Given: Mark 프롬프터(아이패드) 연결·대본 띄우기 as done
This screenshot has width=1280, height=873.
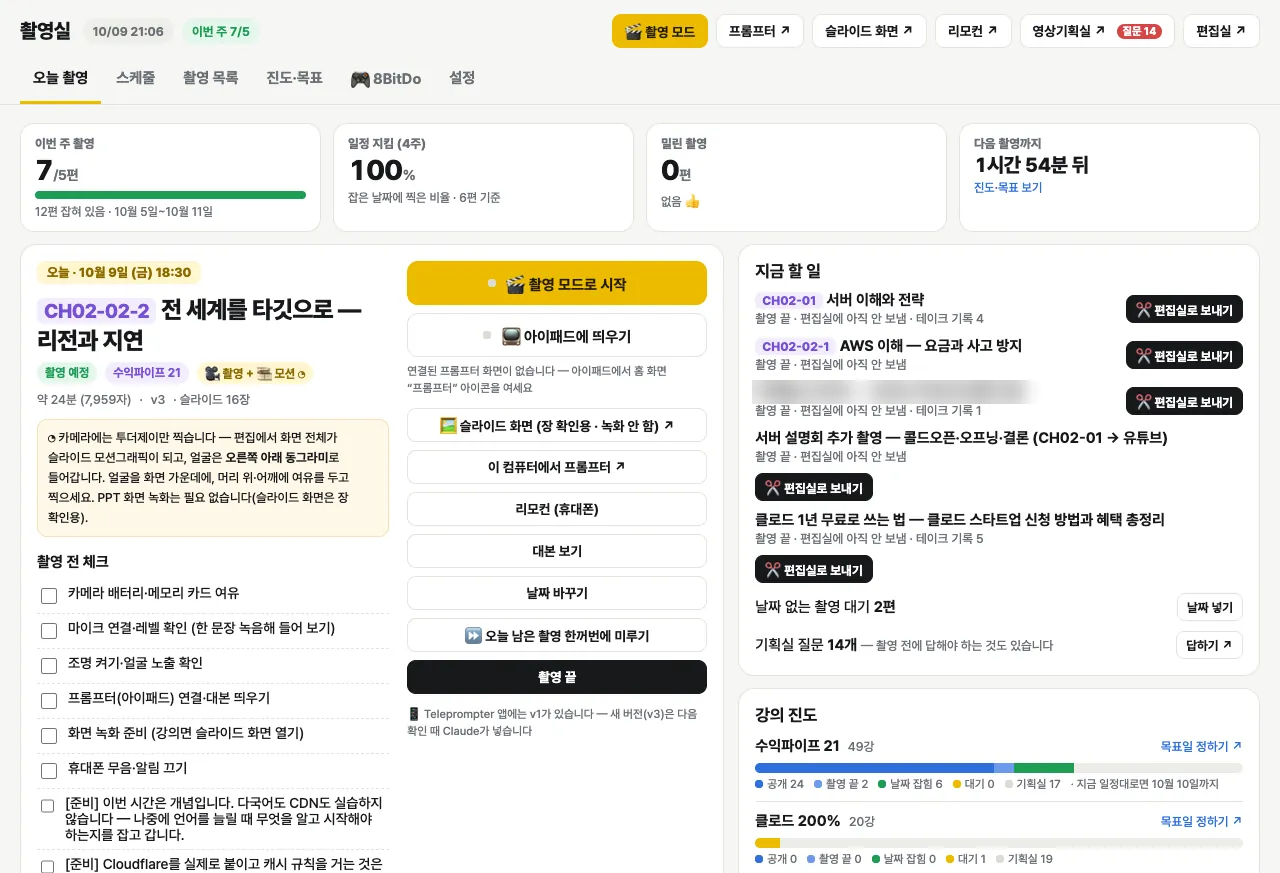Looking at the screenshot, I should [x=49, y=701].
